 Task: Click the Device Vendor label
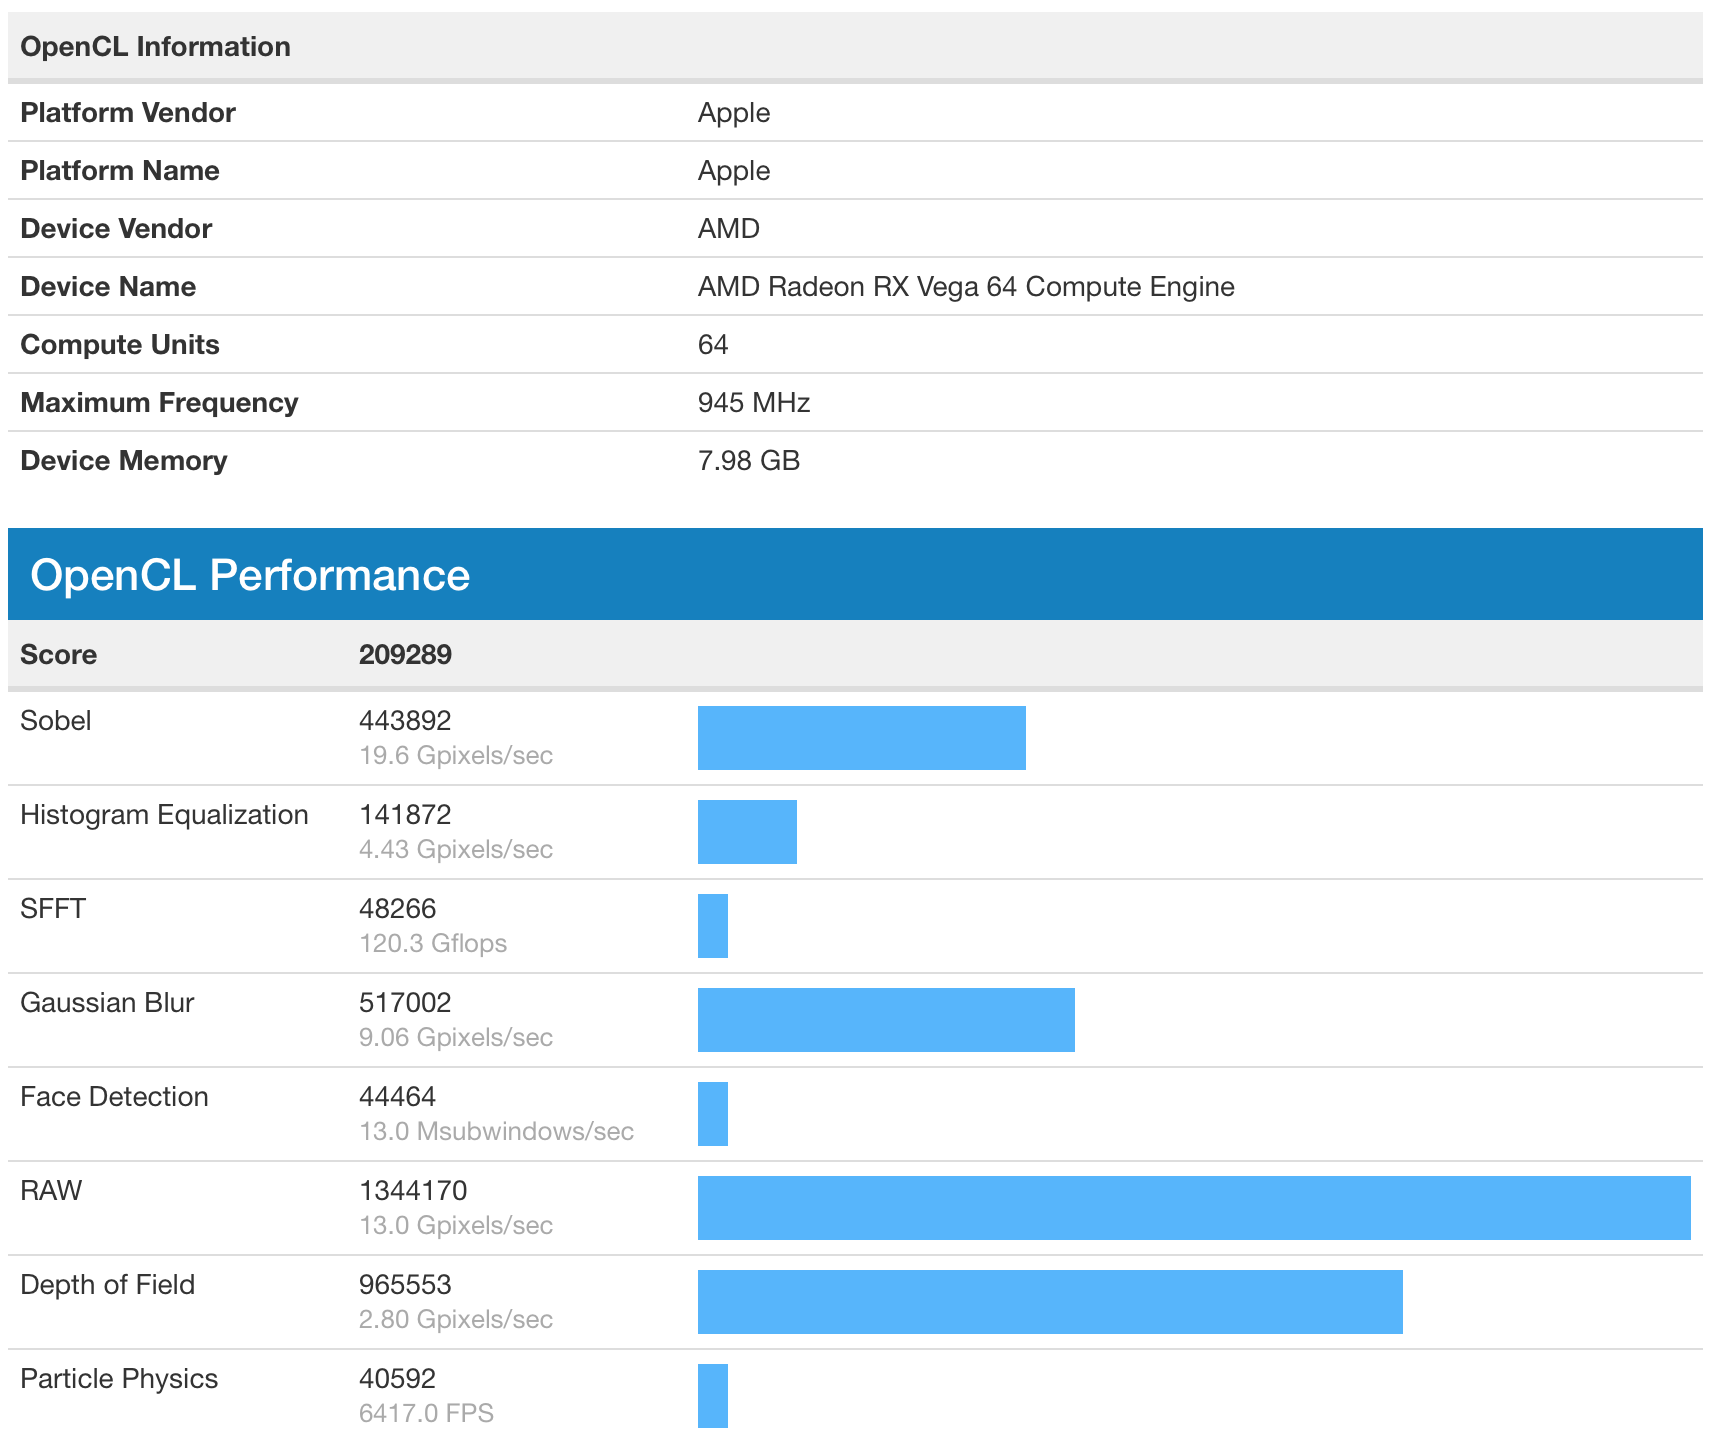coord(116,229)
